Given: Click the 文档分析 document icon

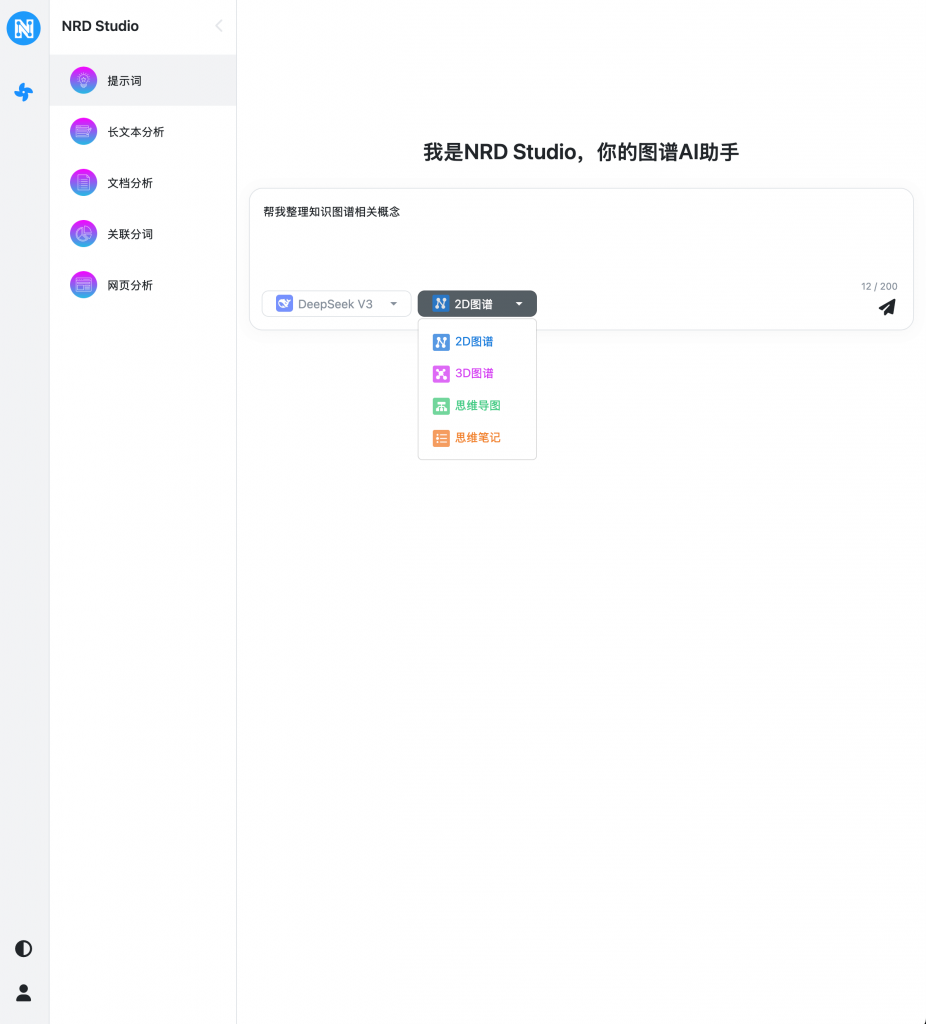Looking at the screenshot, I should (84, 183).
